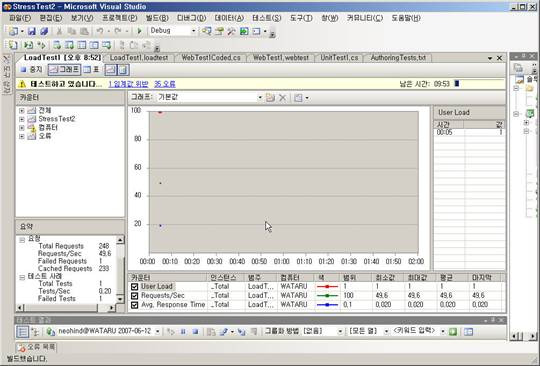Click the delete graph X icon
Viewport: 540px width, 366px height.
(282, 98)
